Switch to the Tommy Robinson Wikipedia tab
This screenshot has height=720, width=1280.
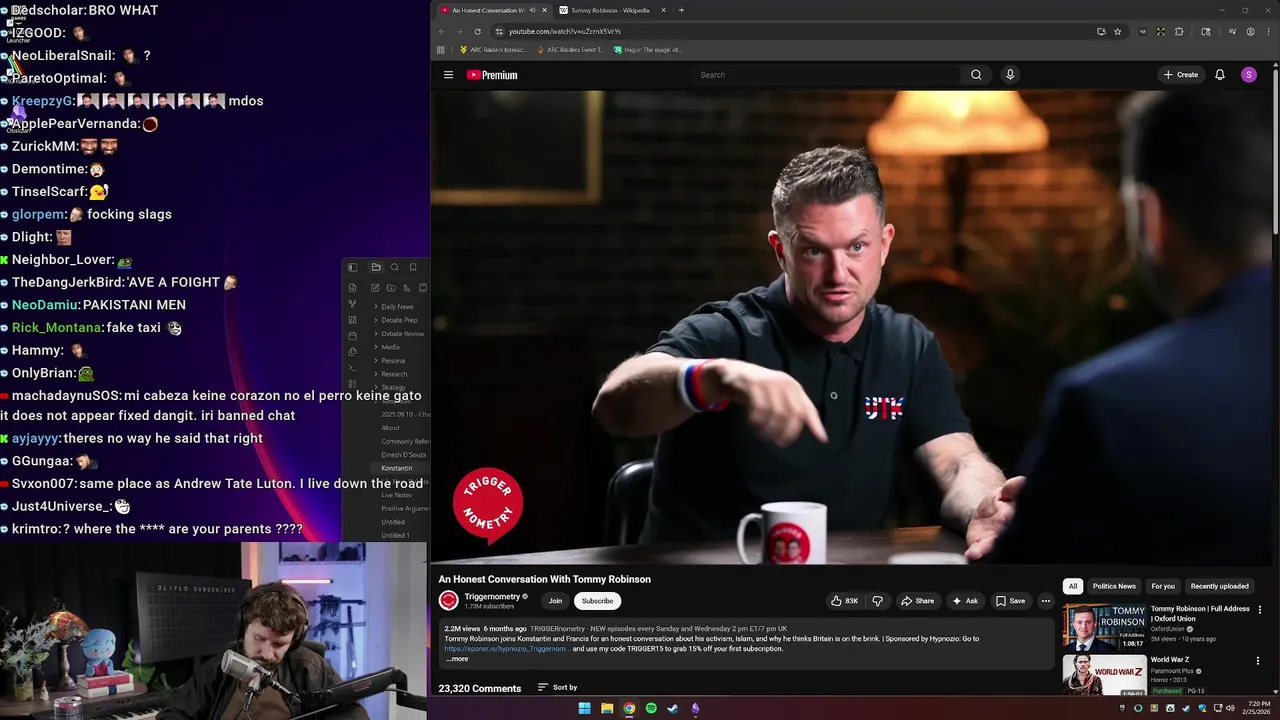tap(610, 10)
